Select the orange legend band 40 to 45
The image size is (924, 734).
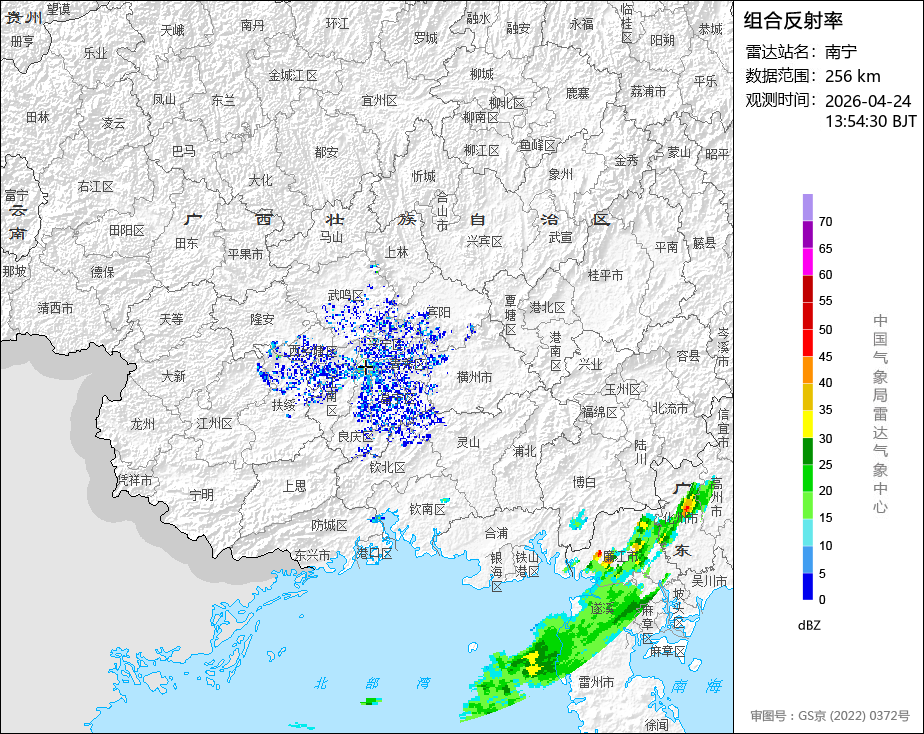(x=807, y=369)
